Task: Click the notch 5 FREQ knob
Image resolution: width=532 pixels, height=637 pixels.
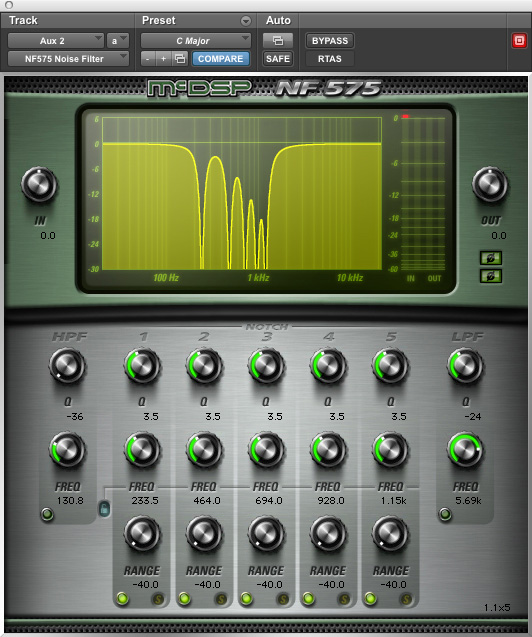Action: tap(390, 450)
